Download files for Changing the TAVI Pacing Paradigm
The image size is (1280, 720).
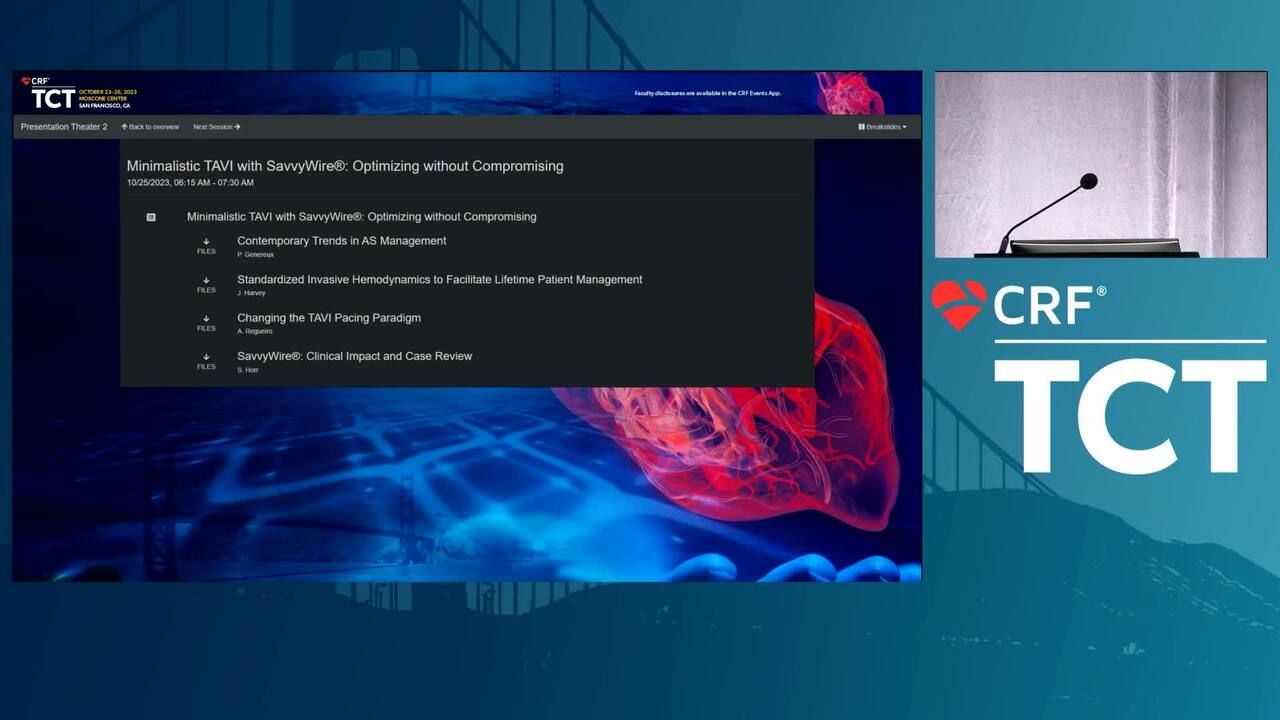(x=206, y=323)
